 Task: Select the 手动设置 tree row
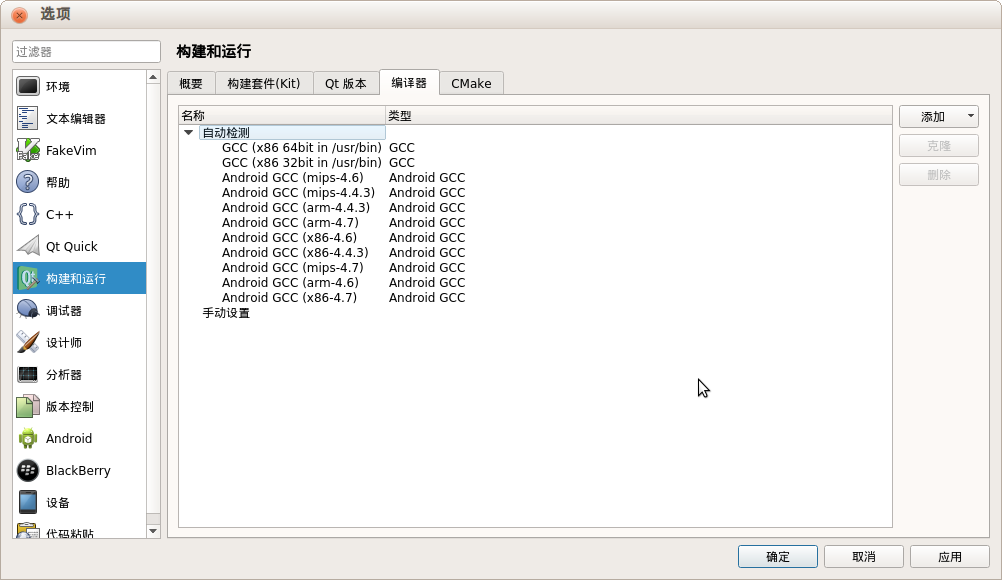pos(226,313)
